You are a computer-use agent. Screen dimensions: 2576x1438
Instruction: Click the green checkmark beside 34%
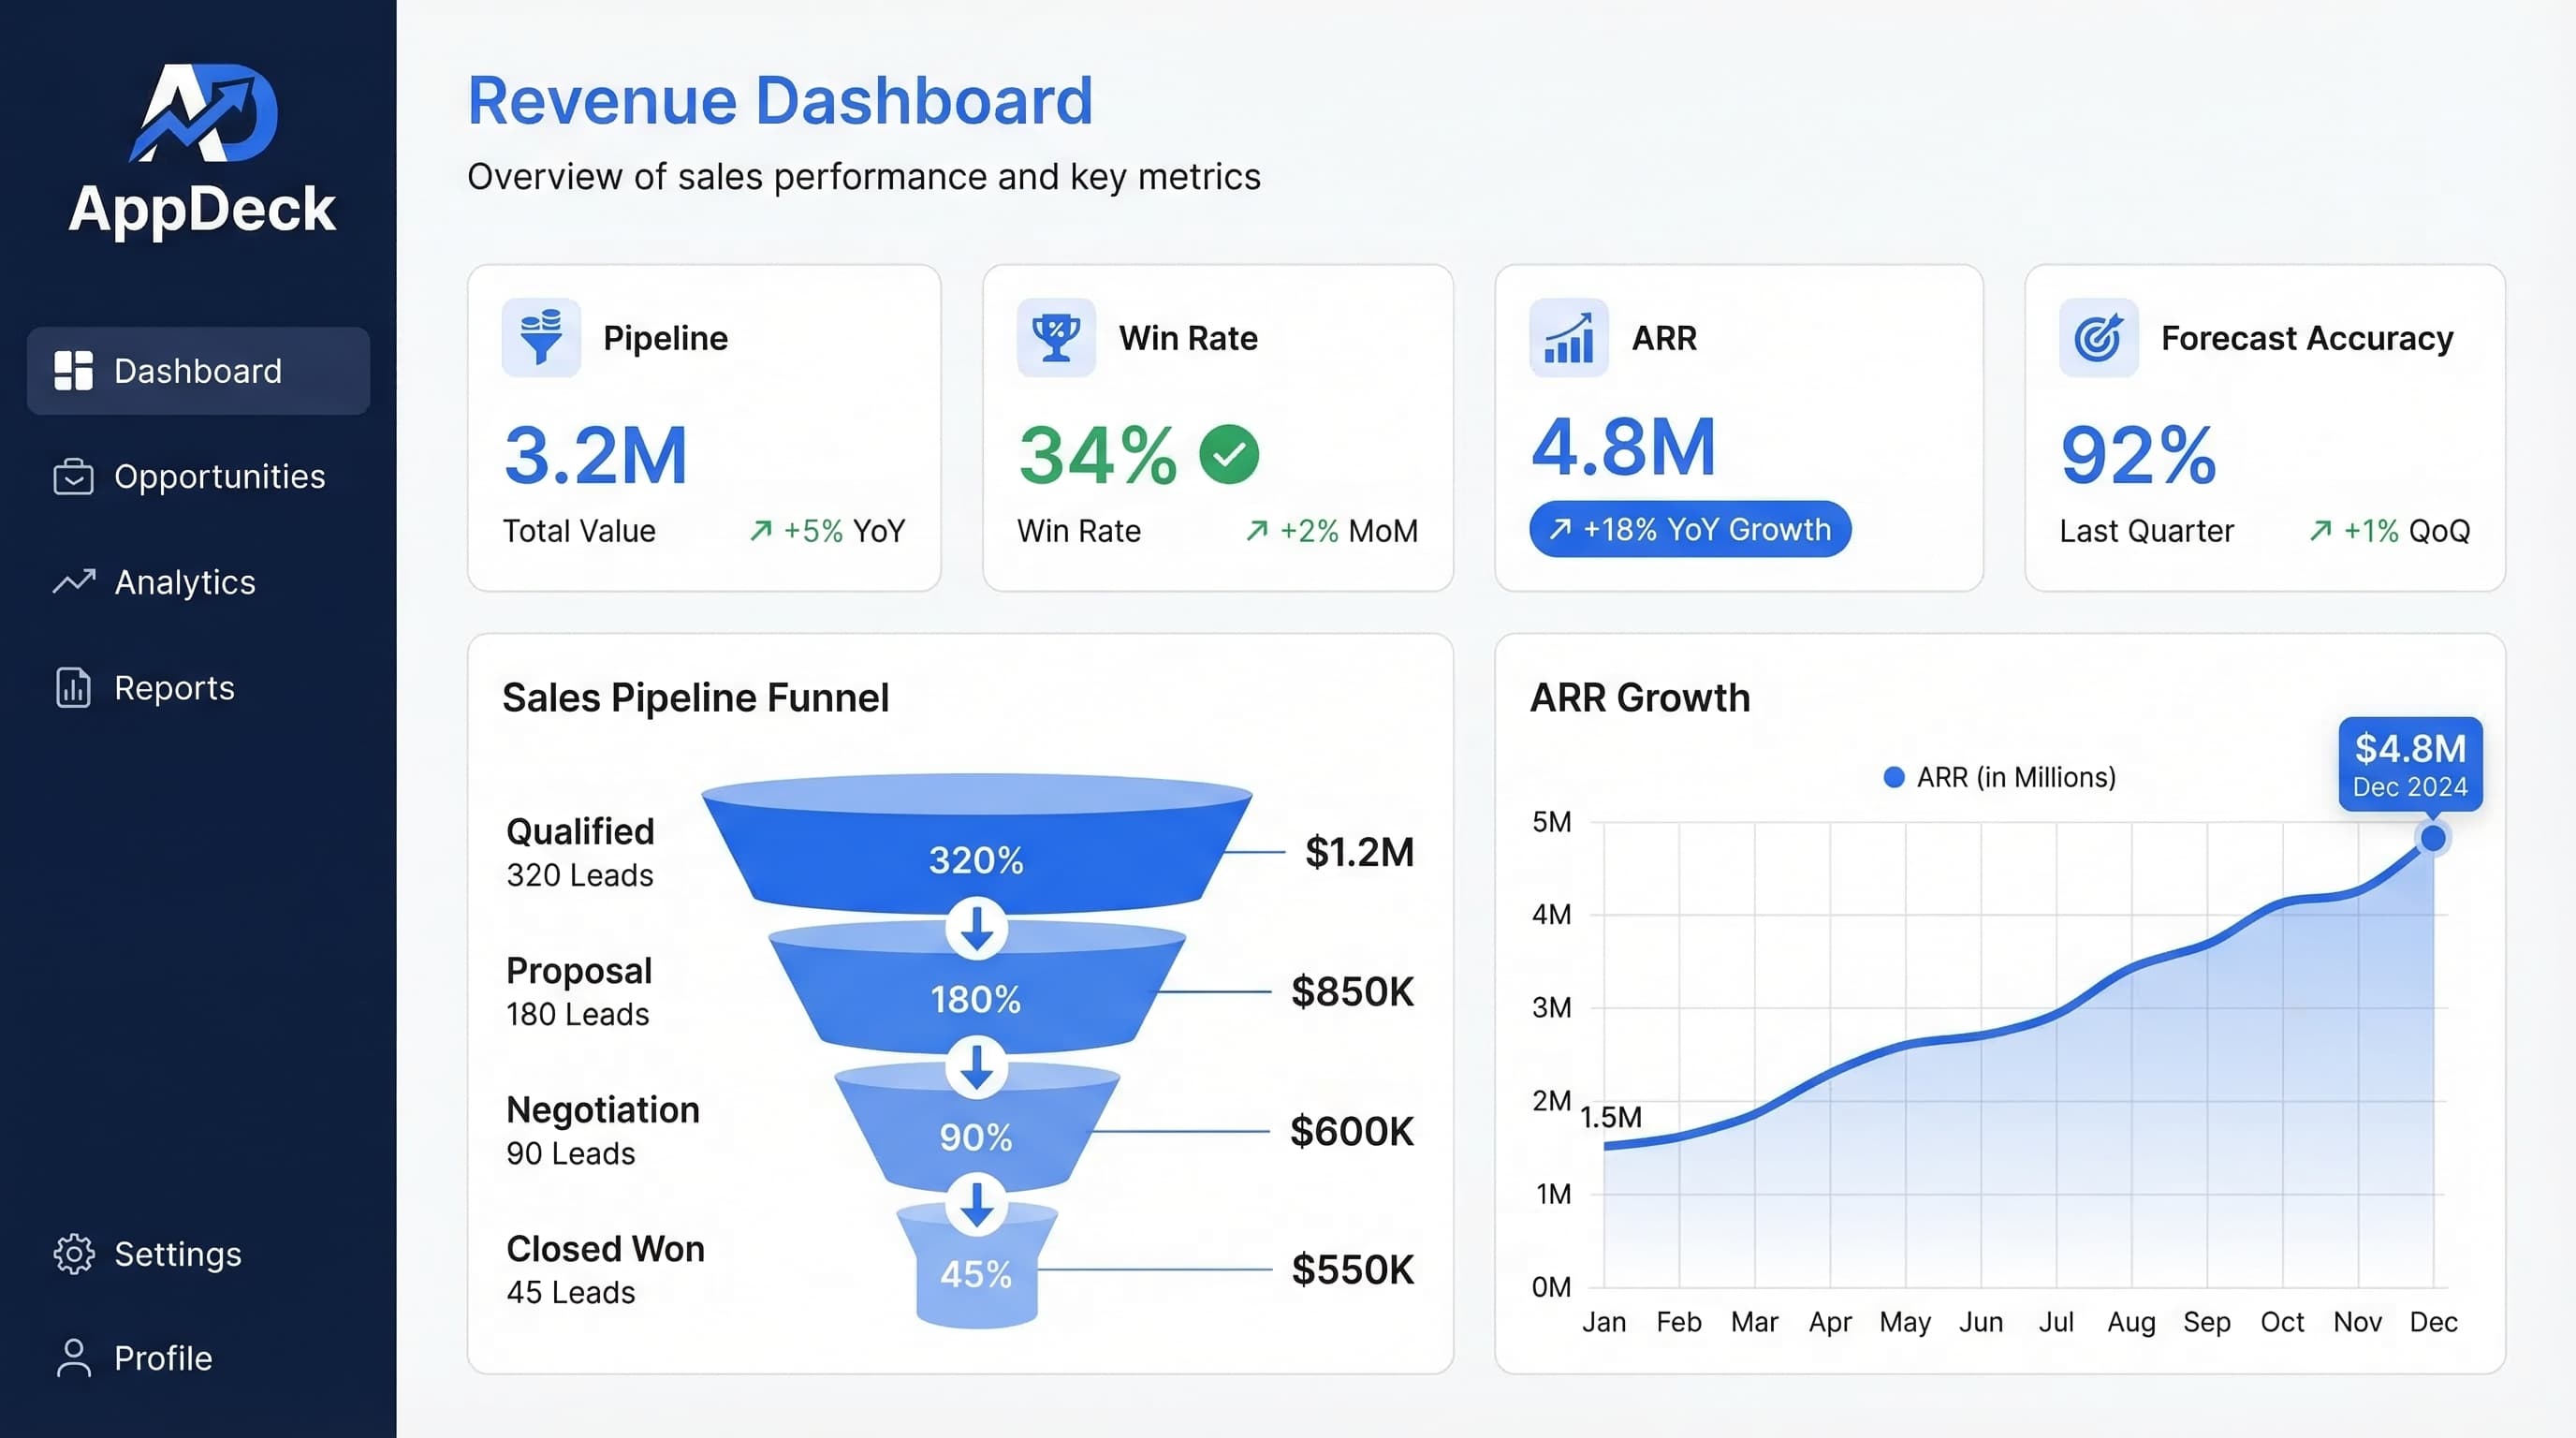click(1229, 455)
